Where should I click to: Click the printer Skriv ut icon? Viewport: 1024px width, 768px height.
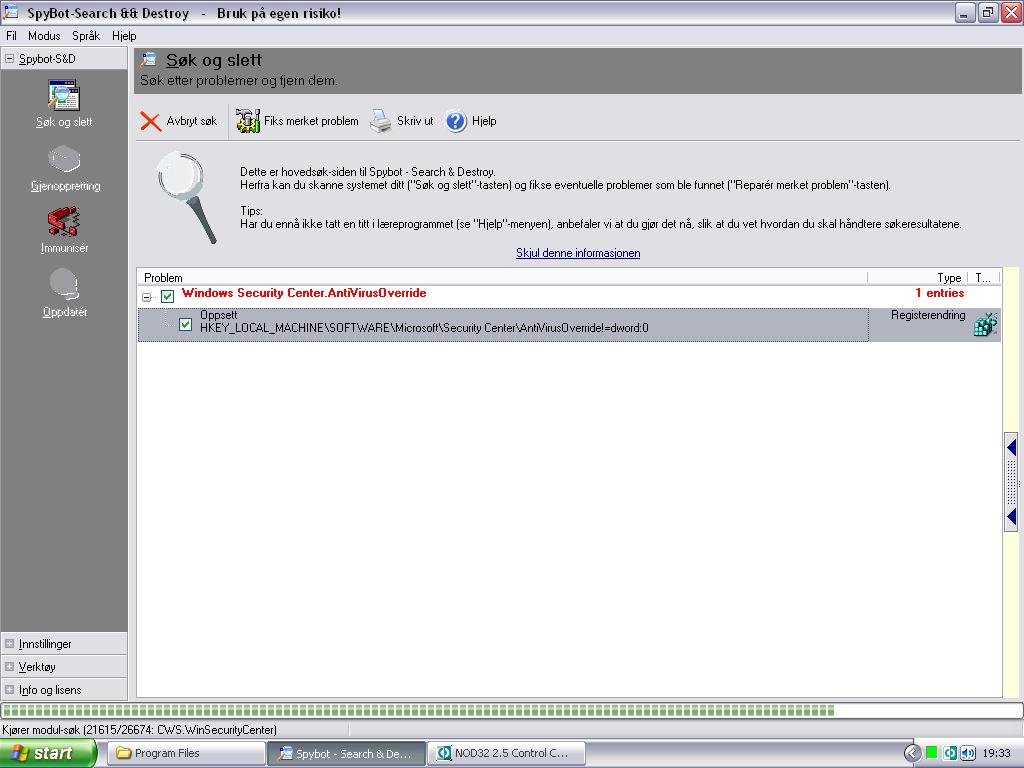380,121
